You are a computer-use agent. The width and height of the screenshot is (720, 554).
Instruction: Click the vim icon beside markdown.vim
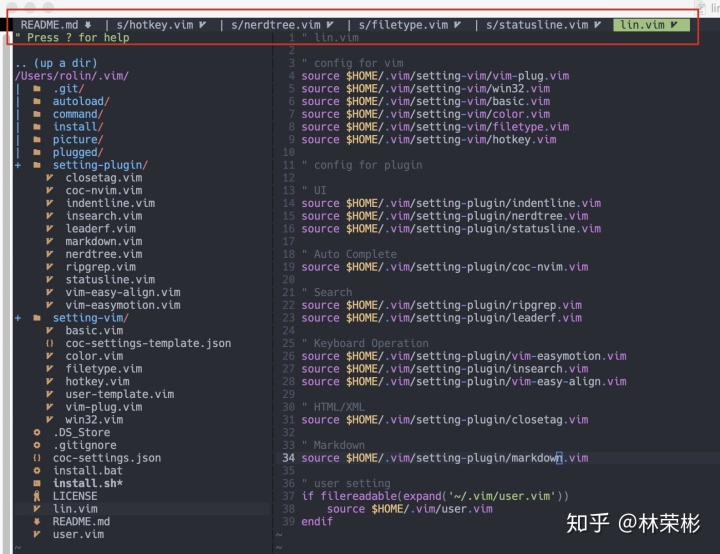[x=50, y=241]
